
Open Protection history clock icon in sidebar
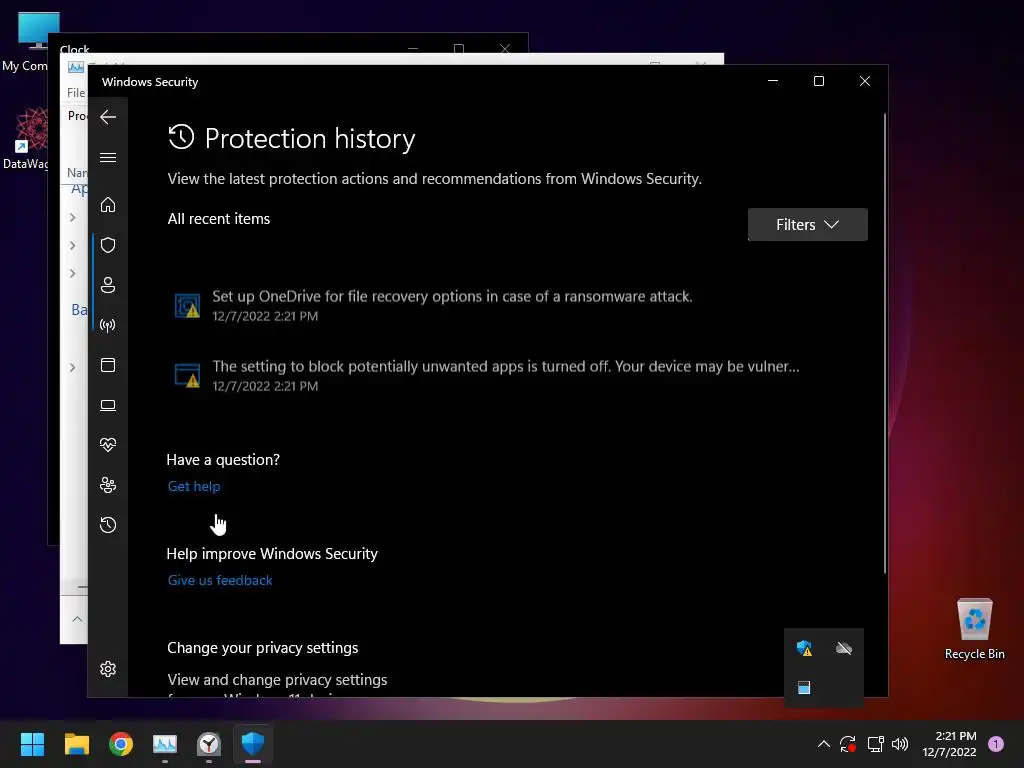tap(108, 524)
